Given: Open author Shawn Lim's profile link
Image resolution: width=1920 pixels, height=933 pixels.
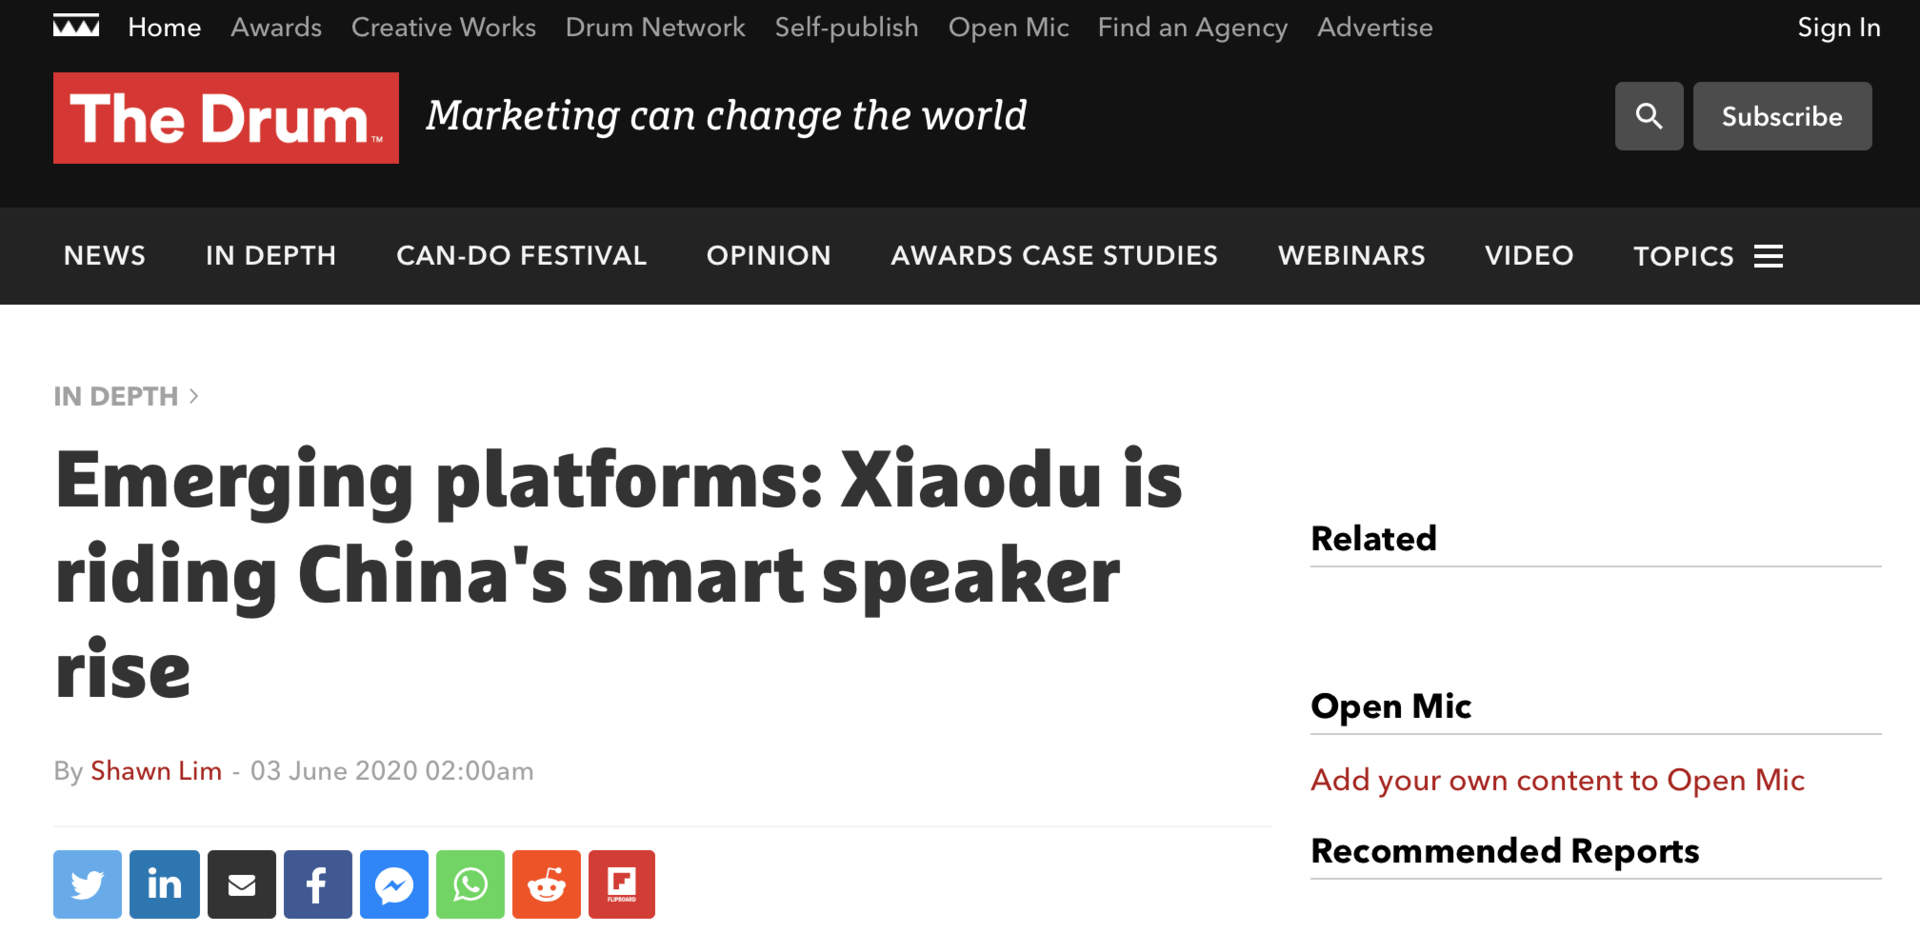Looking at the screenshot, I should pos(156,771).
